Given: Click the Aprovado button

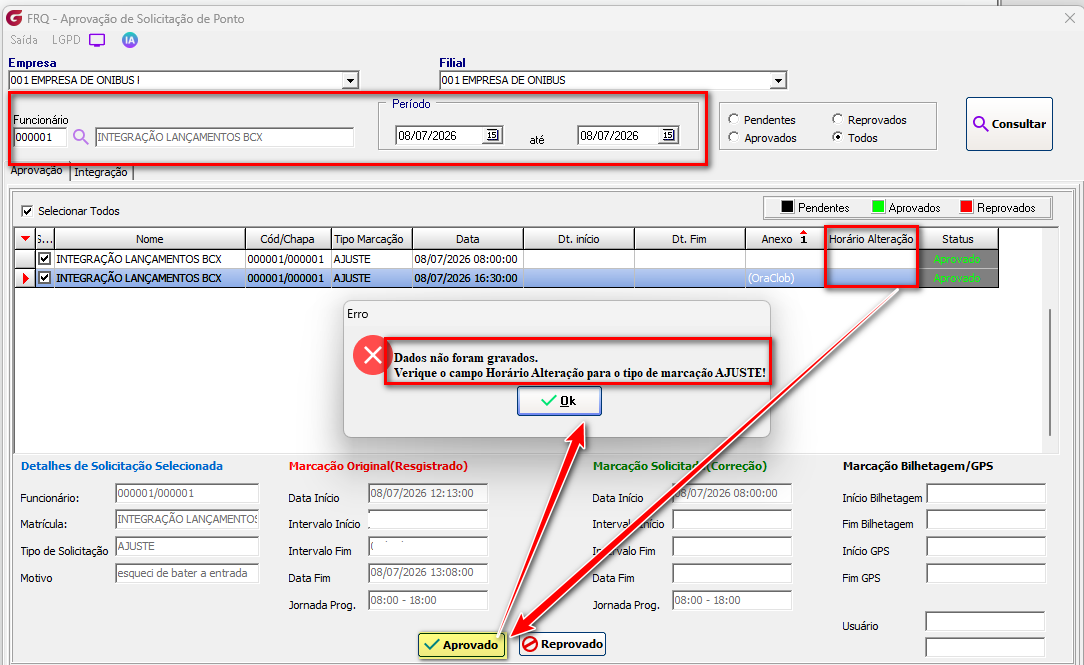Looking at the screenshot, I should click(x=462, y=644).
